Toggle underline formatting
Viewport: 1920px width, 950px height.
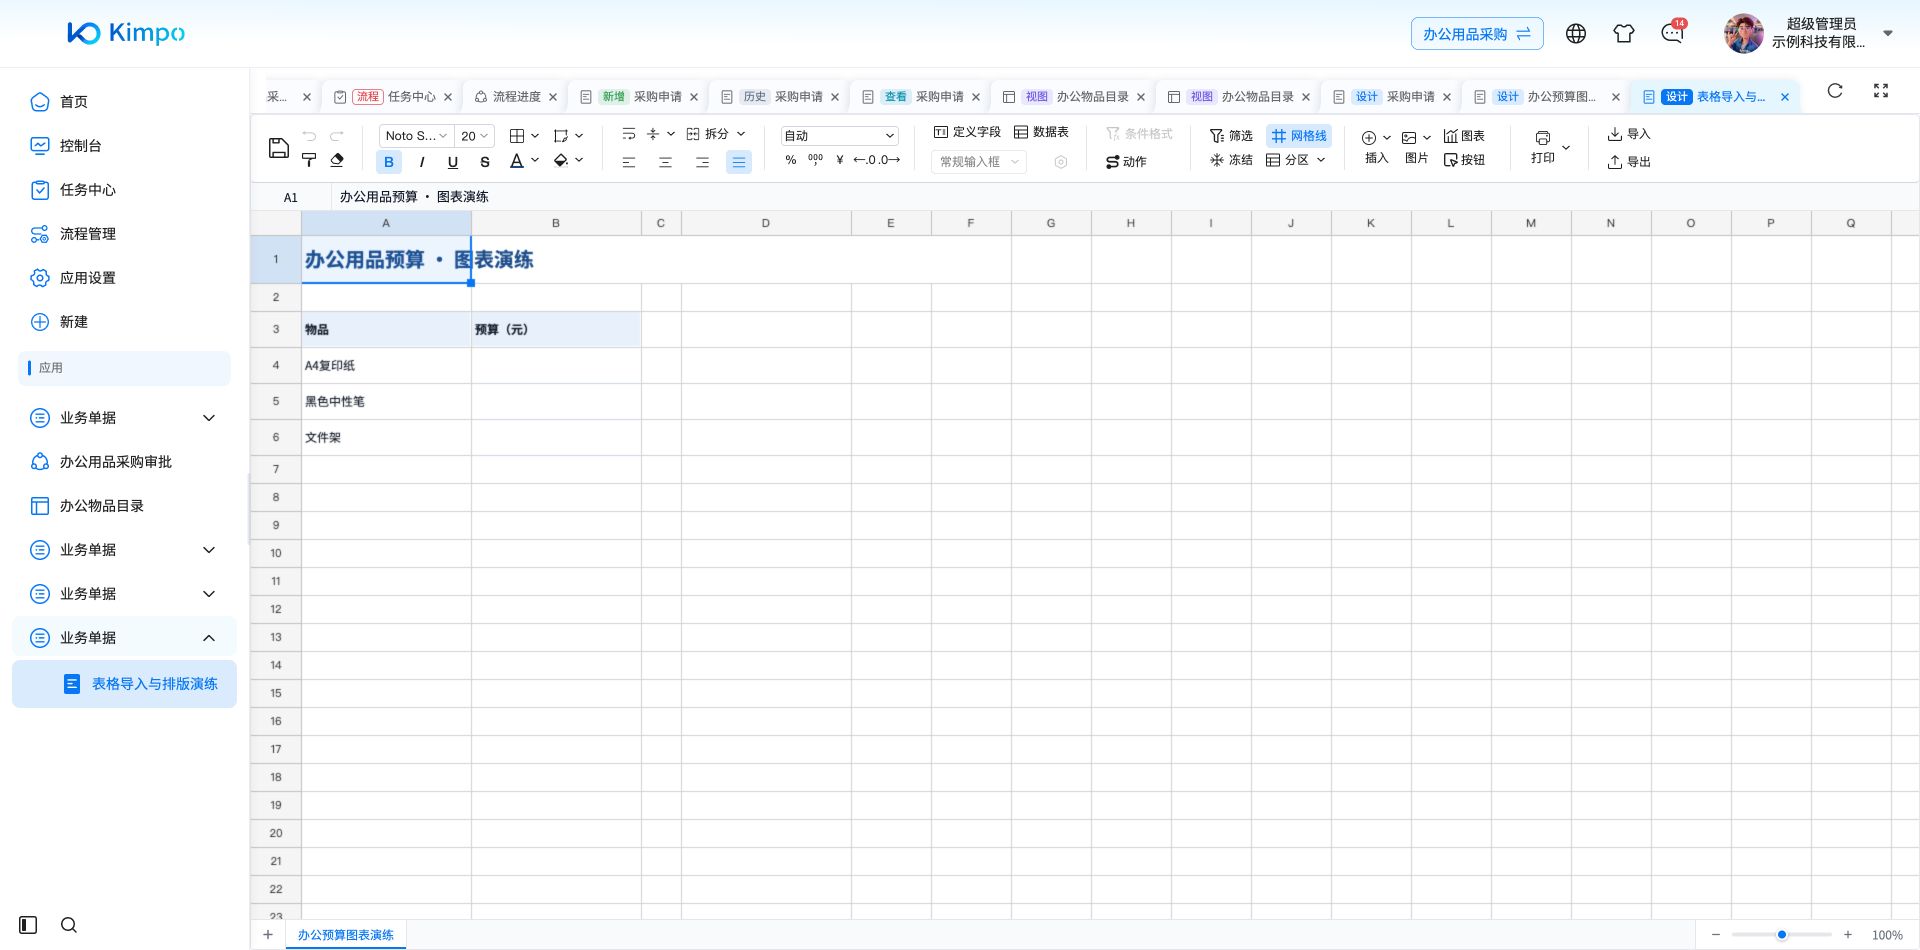[x=453, y=162]
